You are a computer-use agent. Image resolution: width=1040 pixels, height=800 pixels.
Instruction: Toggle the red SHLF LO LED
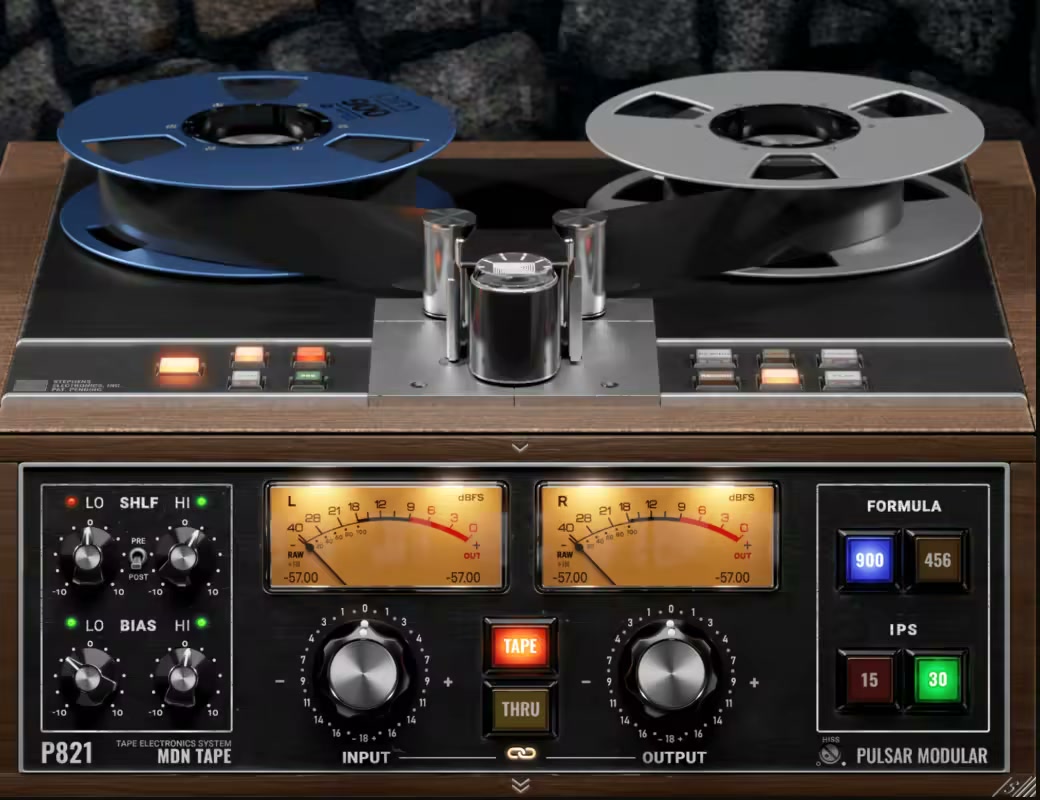tap(70, 502)
